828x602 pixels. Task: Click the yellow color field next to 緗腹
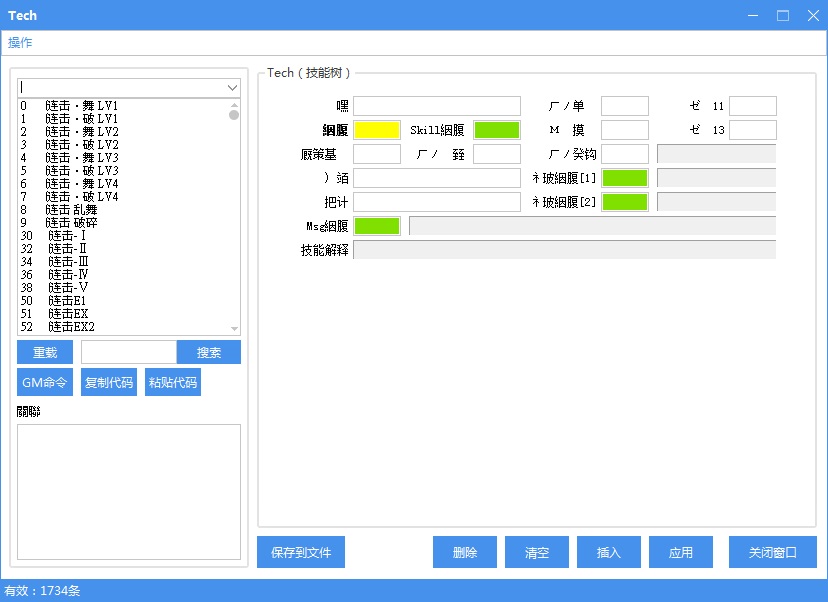point(377,130)
